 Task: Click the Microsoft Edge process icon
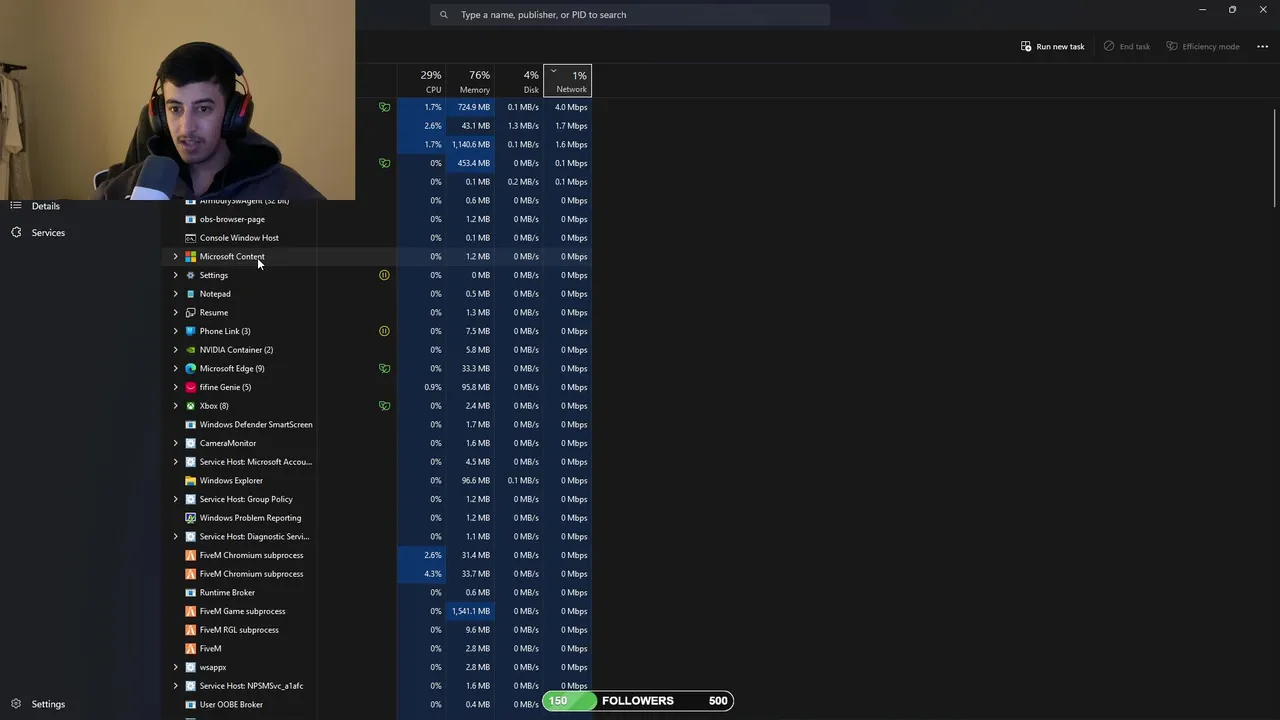pos(190,368)
